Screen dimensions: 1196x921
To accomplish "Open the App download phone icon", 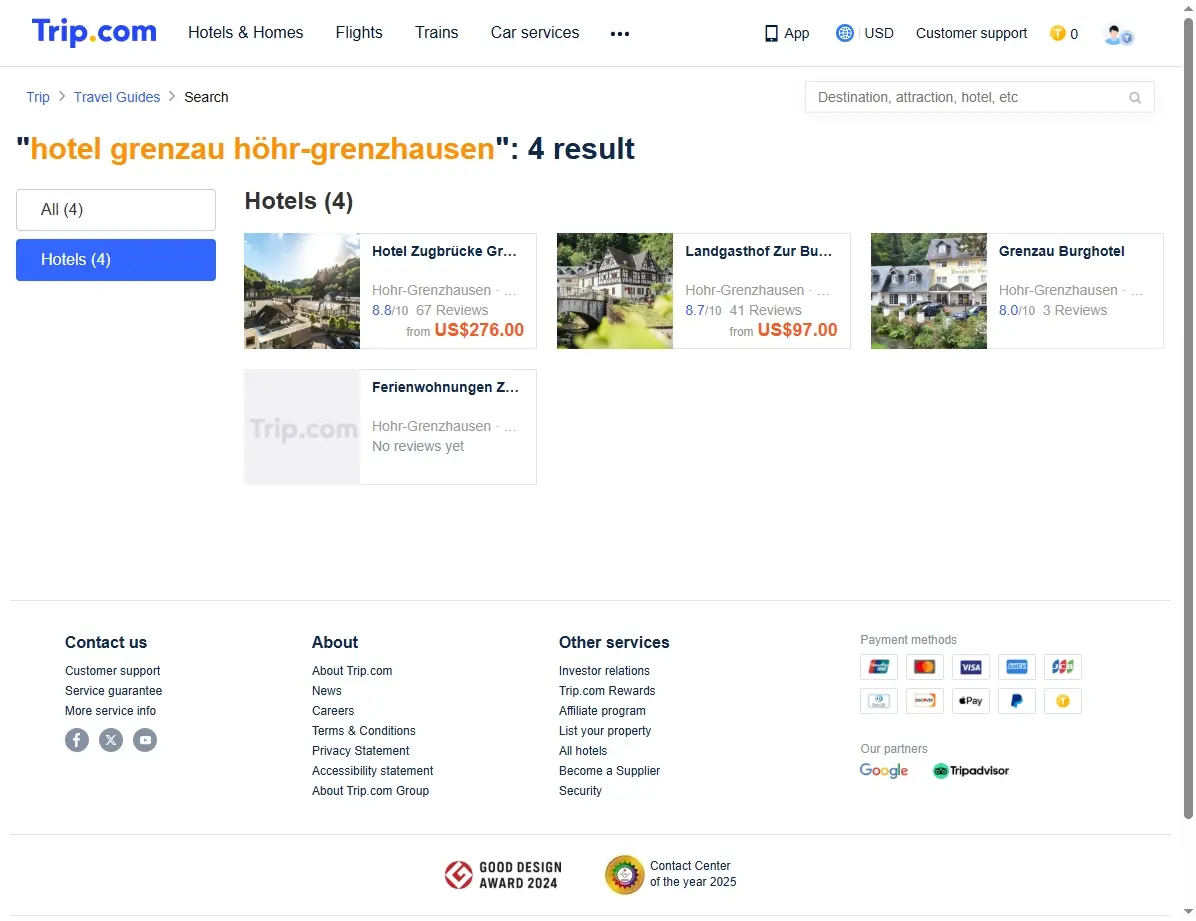I will [771, 33].
